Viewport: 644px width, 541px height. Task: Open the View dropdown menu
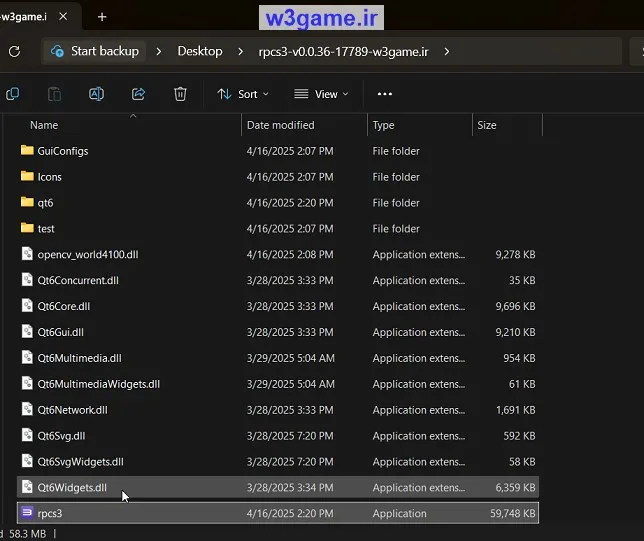coord(321,94)
